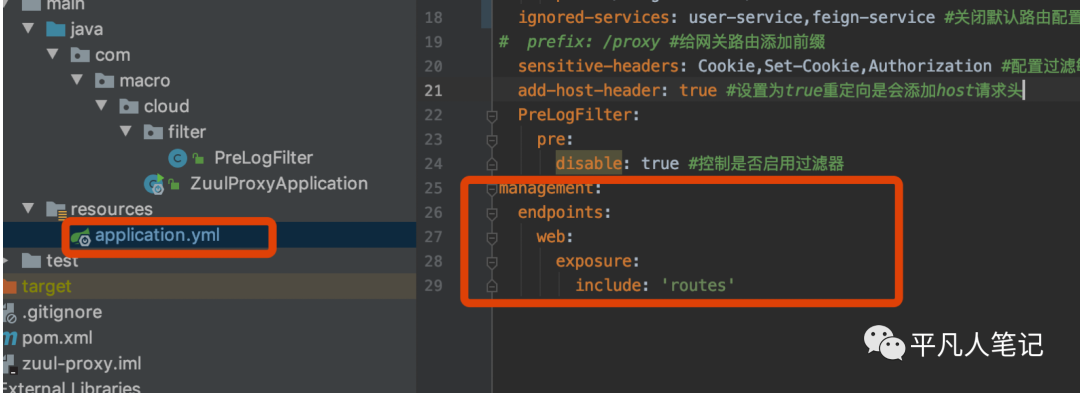Collapse the resources folder arrow
The image size is (1080, 393).
(x=28, y=209)
